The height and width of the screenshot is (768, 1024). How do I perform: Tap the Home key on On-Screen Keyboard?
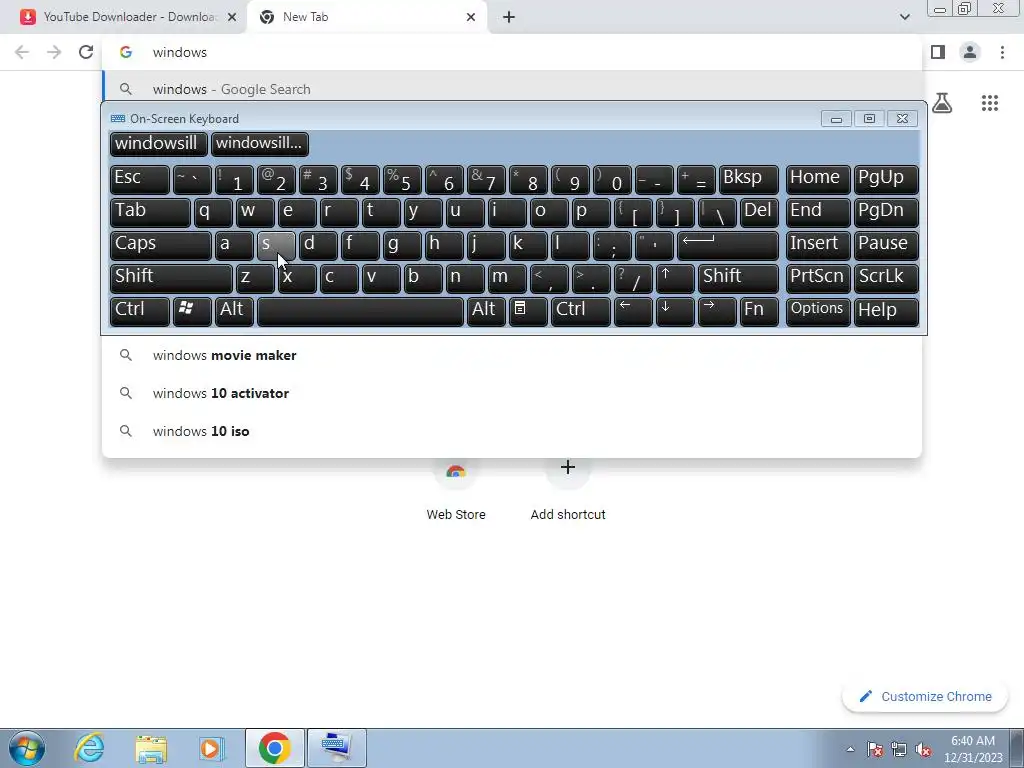(x=818, y=180)
